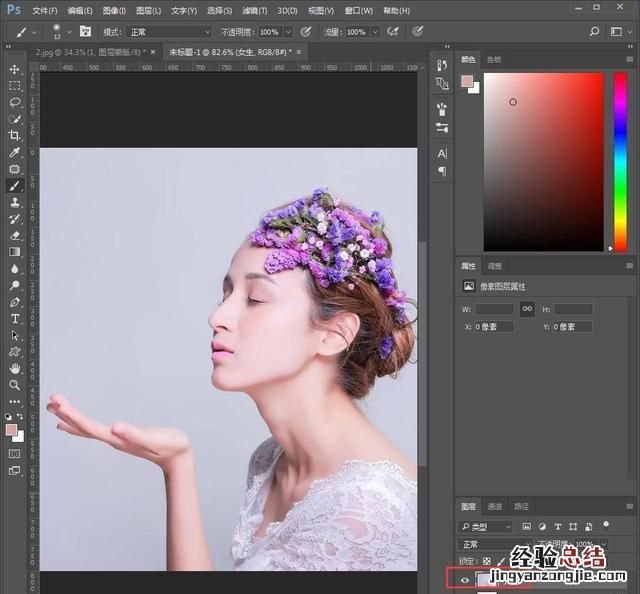Select the Horizontal Type tool
640x594 pixels.
(x=15, y=318)
